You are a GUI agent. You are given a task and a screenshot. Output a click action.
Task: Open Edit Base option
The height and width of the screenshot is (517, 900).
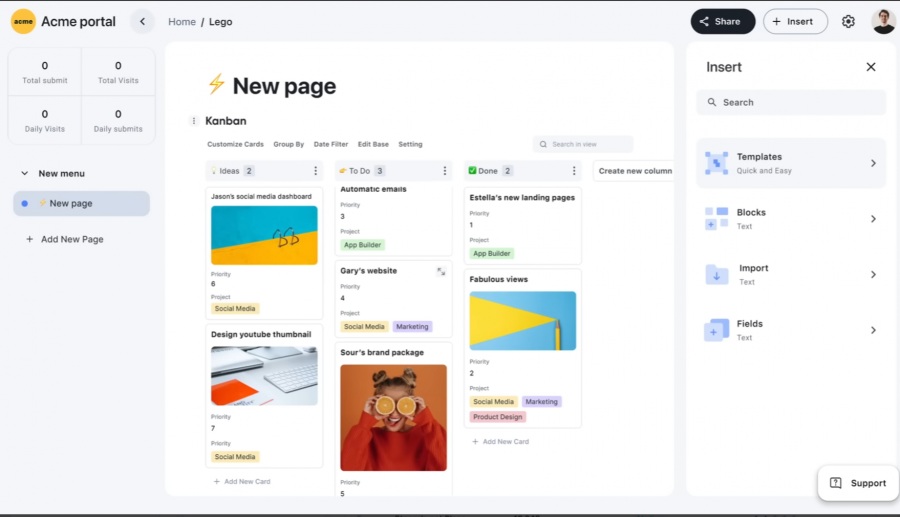click(x=373, y=145)
